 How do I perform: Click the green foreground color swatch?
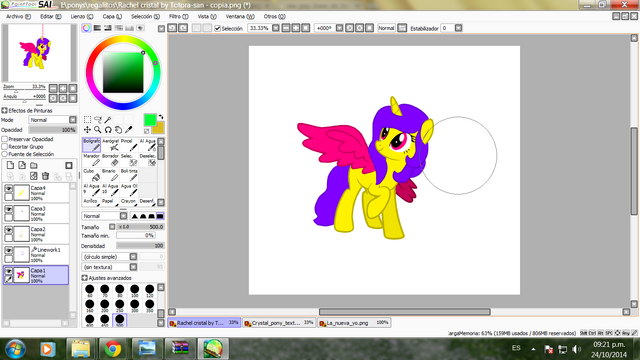pos(150,120)
